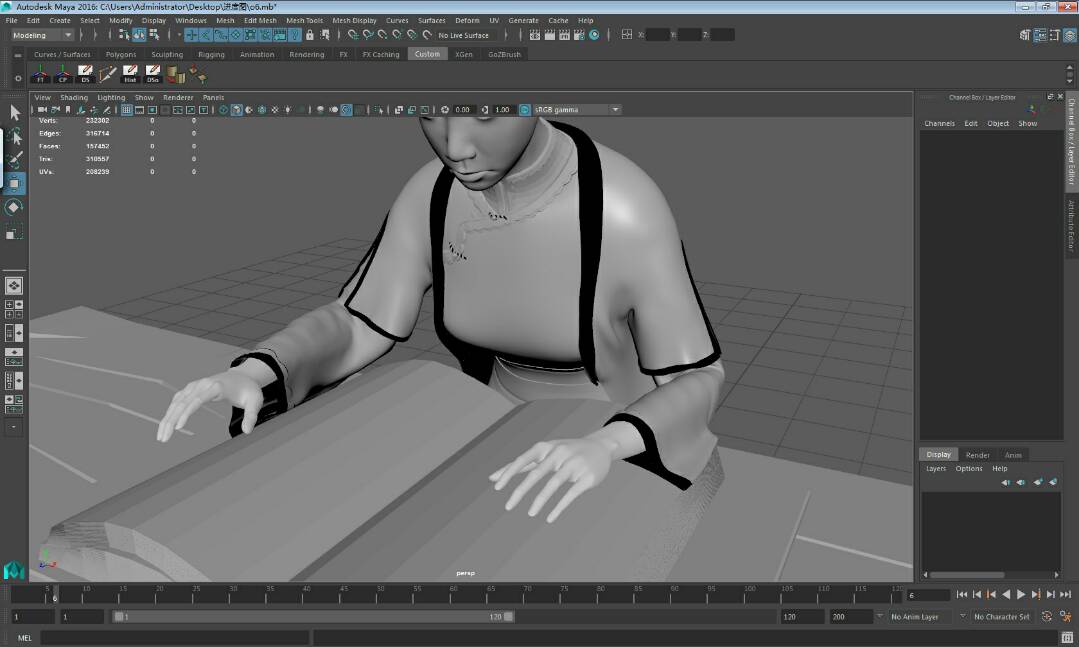Click the current frame input field
Image resolution: width=1079 pixels, height=647 pixels.
pyautogui.click(x=928, y=595)
